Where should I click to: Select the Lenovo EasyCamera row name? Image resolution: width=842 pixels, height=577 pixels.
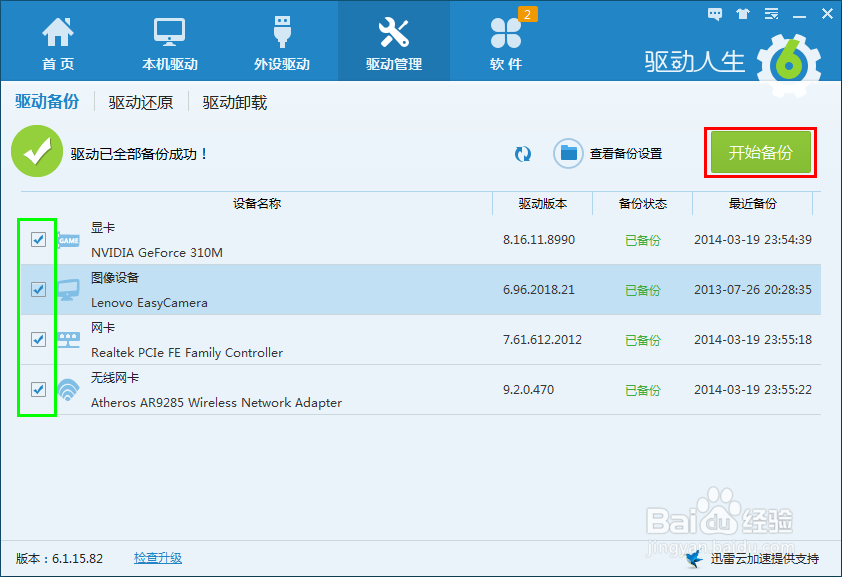pos(149,303)
